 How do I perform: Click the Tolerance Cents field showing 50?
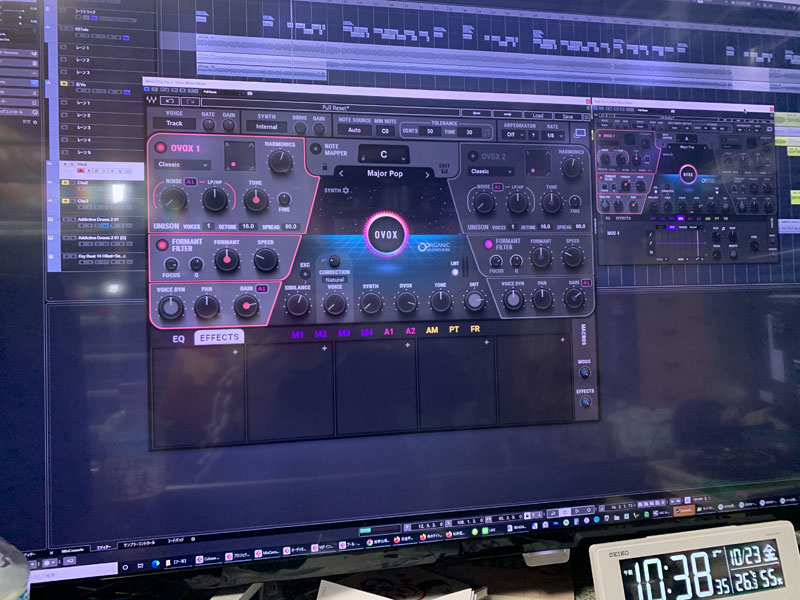[430, 132]
